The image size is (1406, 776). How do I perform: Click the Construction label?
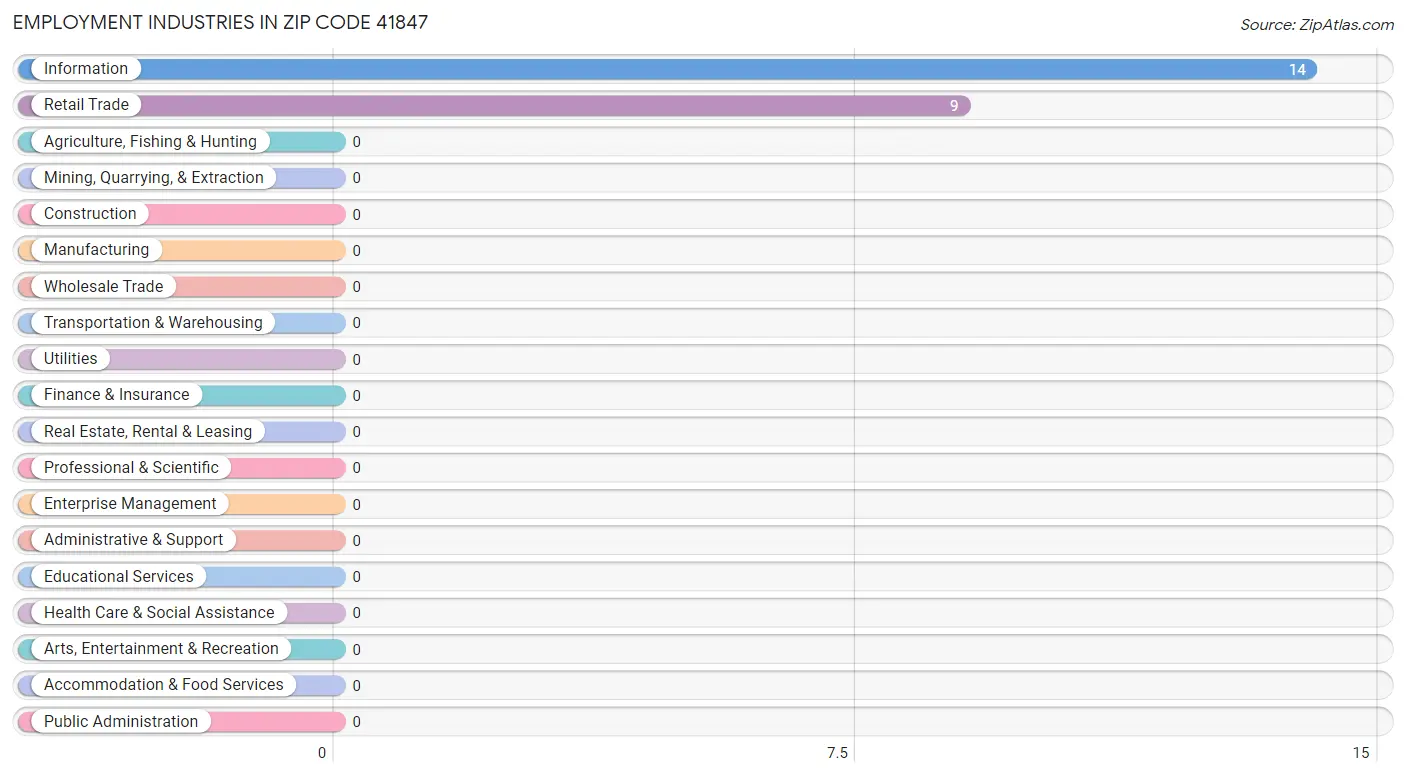90,214
